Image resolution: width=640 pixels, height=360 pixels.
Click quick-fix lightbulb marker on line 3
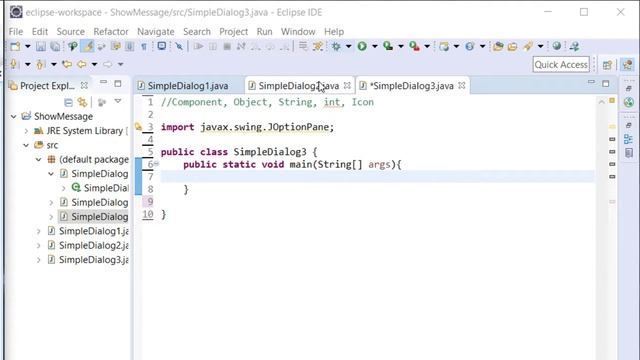pyautogui.click(x=138, y=127)
